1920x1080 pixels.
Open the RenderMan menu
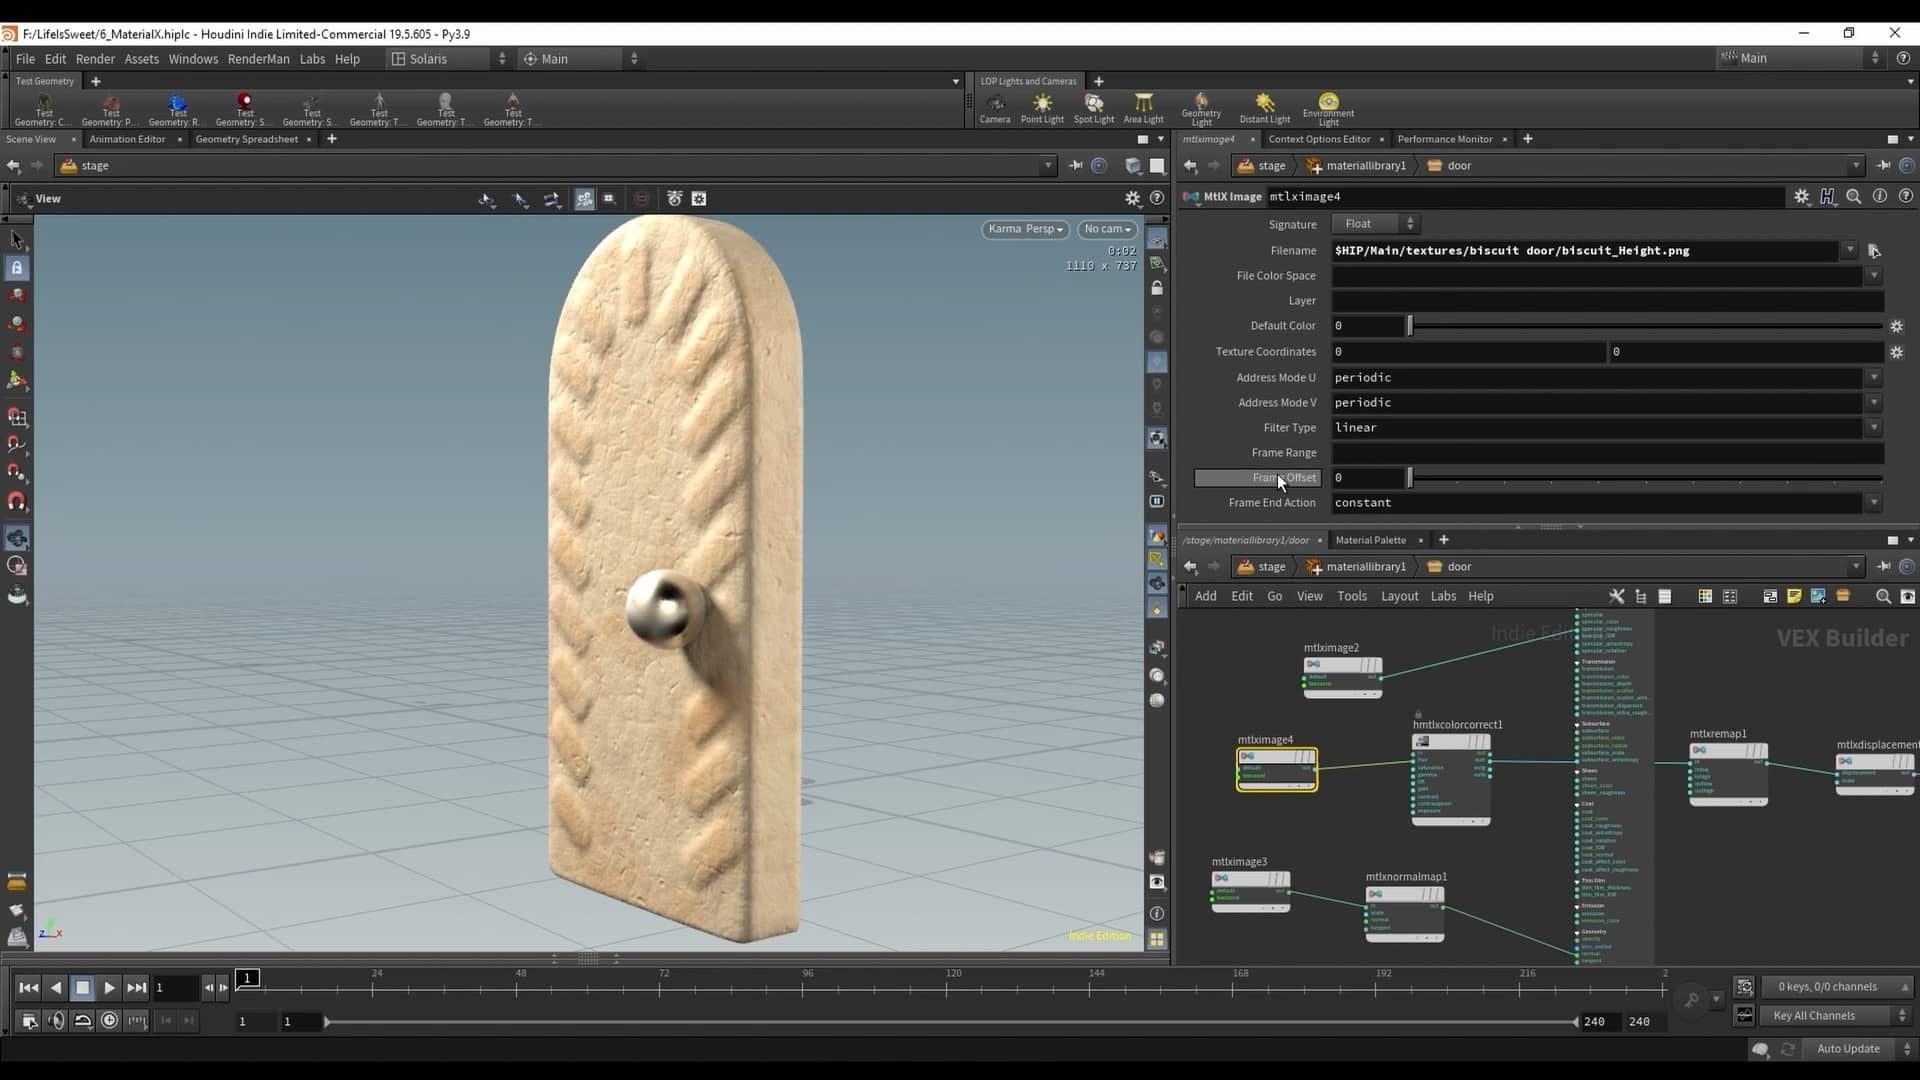click(x=259, y=59)
